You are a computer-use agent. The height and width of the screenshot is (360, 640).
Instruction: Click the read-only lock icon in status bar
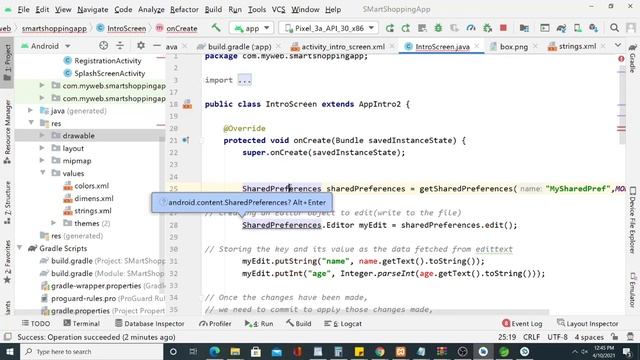coord(615,337)
